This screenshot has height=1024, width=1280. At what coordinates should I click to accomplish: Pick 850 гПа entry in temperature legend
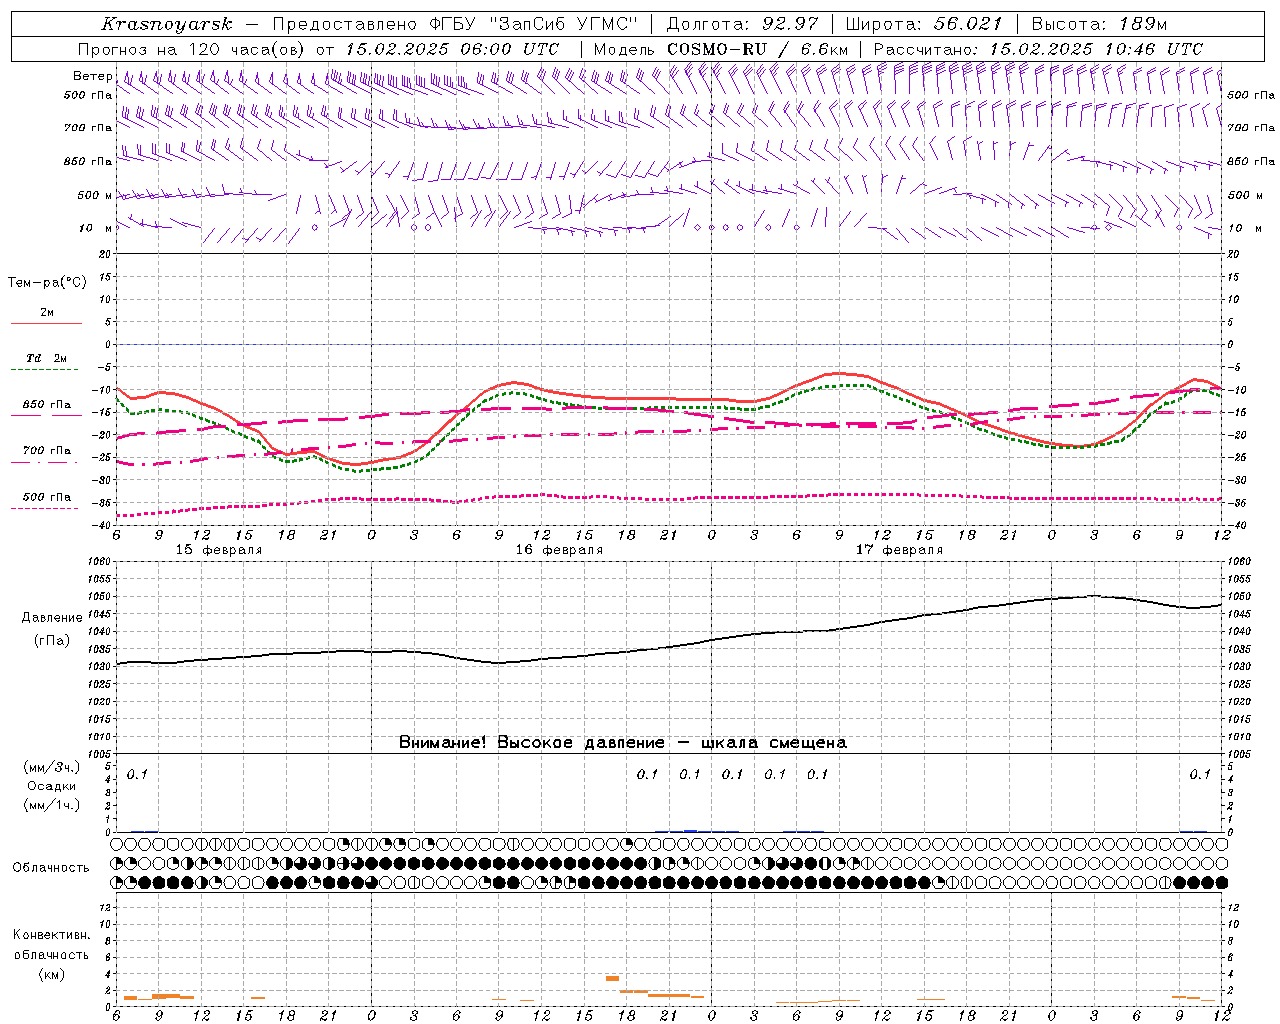pos(46,406)
